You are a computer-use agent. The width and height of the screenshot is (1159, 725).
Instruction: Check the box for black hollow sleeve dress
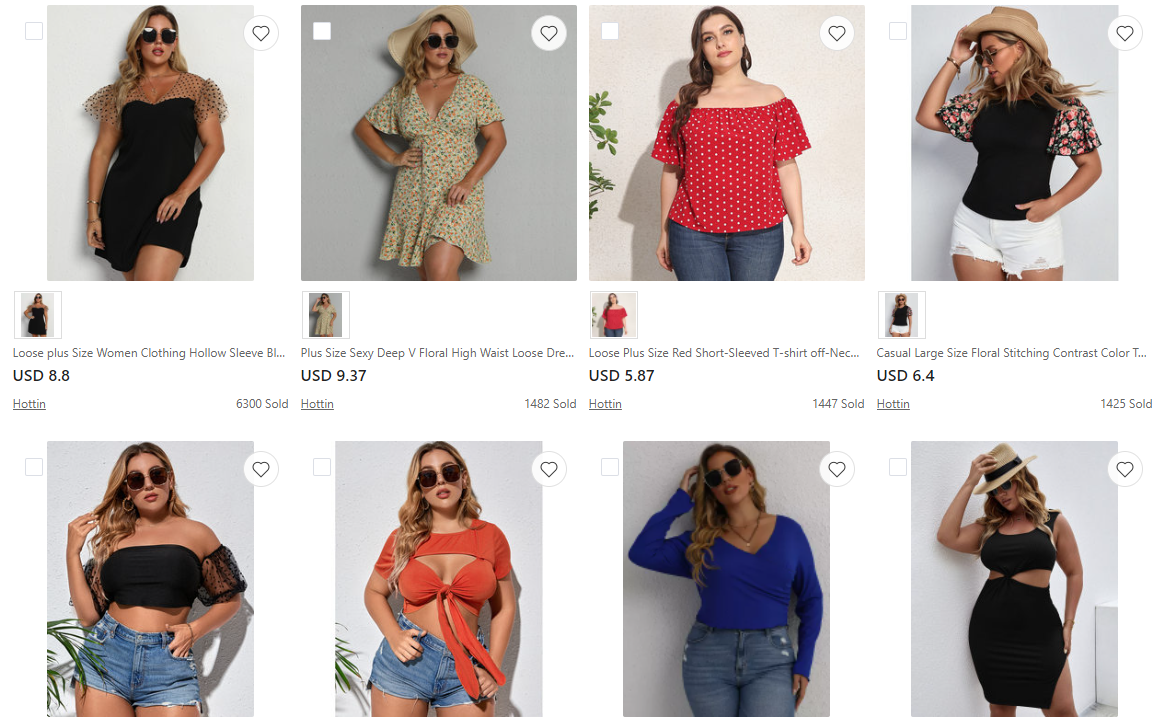(34, 31)
